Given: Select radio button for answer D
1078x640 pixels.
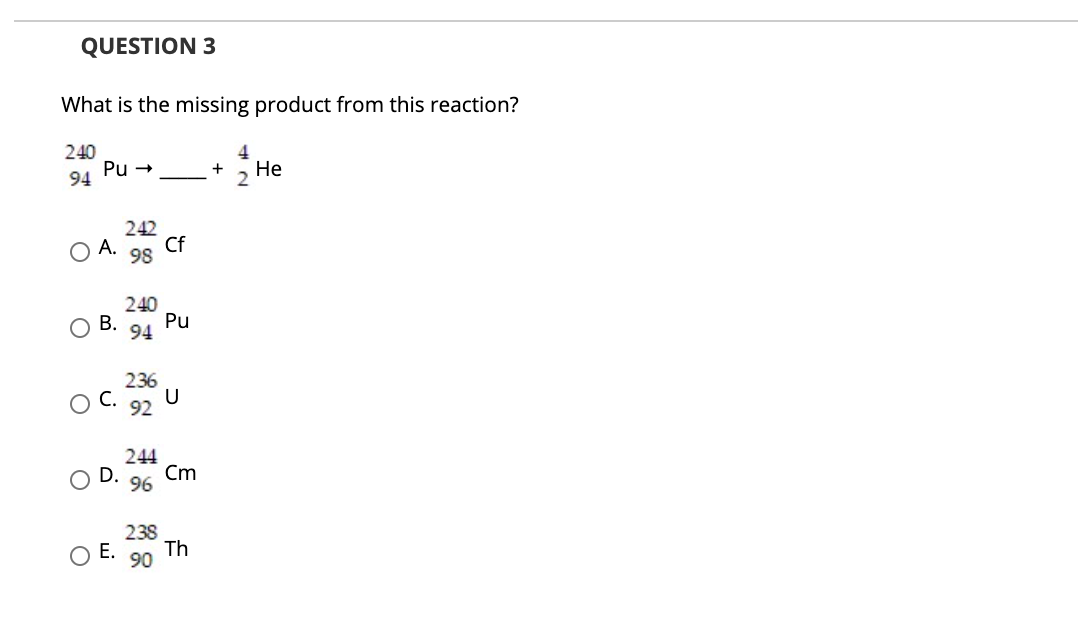Looking at the screenshot, I should [x=78, y=481].
